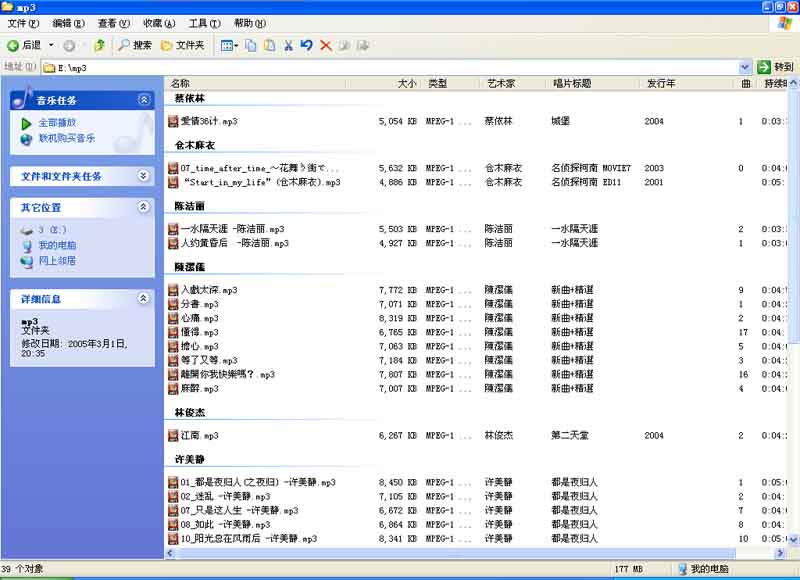Click the 联机购买音乐 link
Image resolution: width=800 pixels, height=580 pixels.
67,138
